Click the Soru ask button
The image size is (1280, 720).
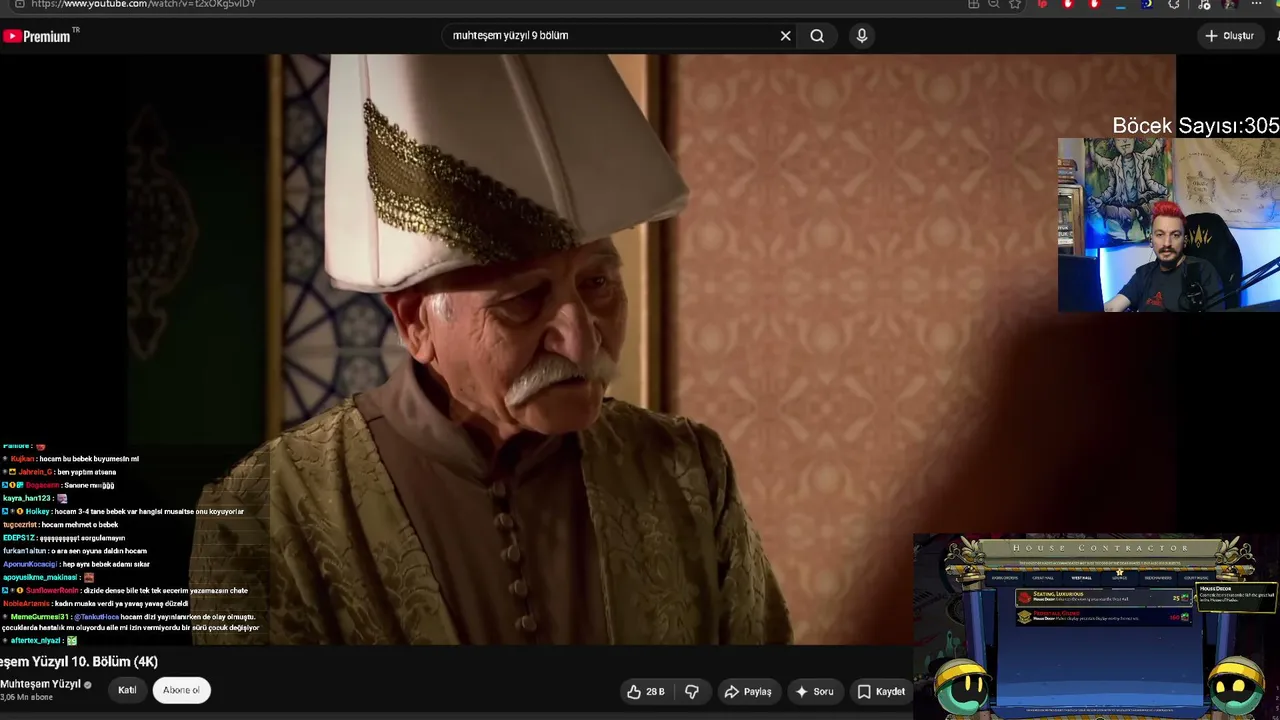click(x=814, y=691)
